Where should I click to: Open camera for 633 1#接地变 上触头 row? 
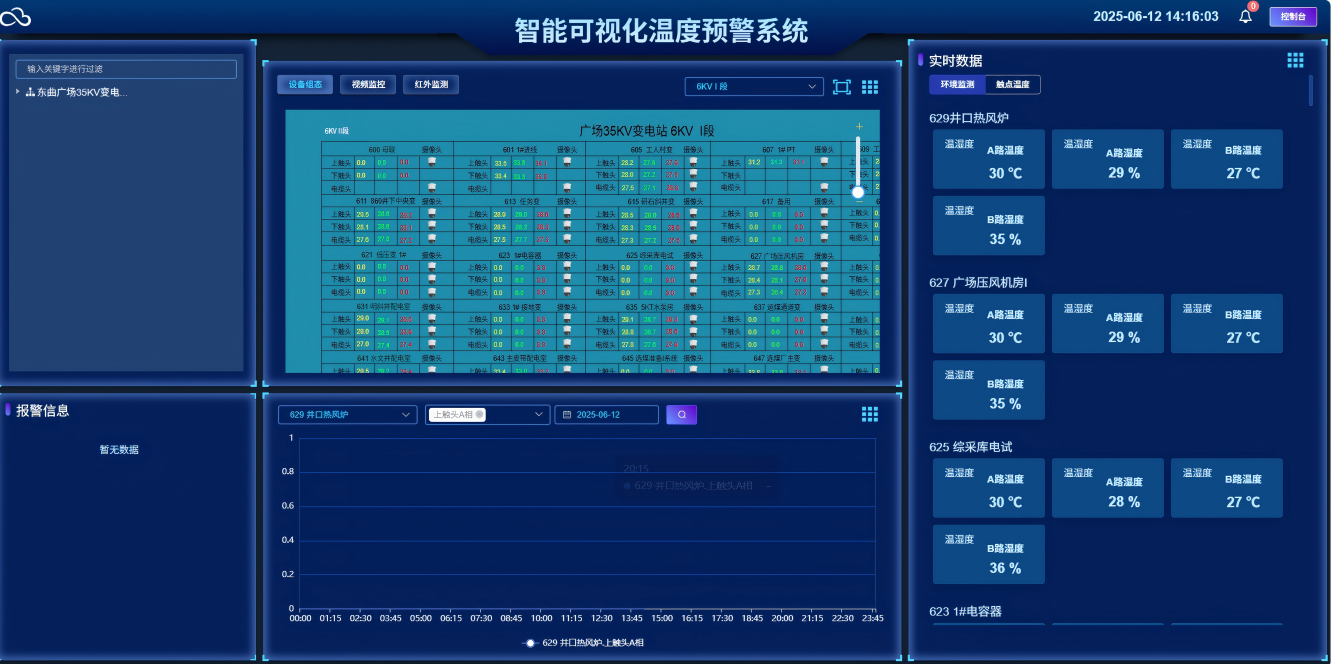[x=567, y=318]
